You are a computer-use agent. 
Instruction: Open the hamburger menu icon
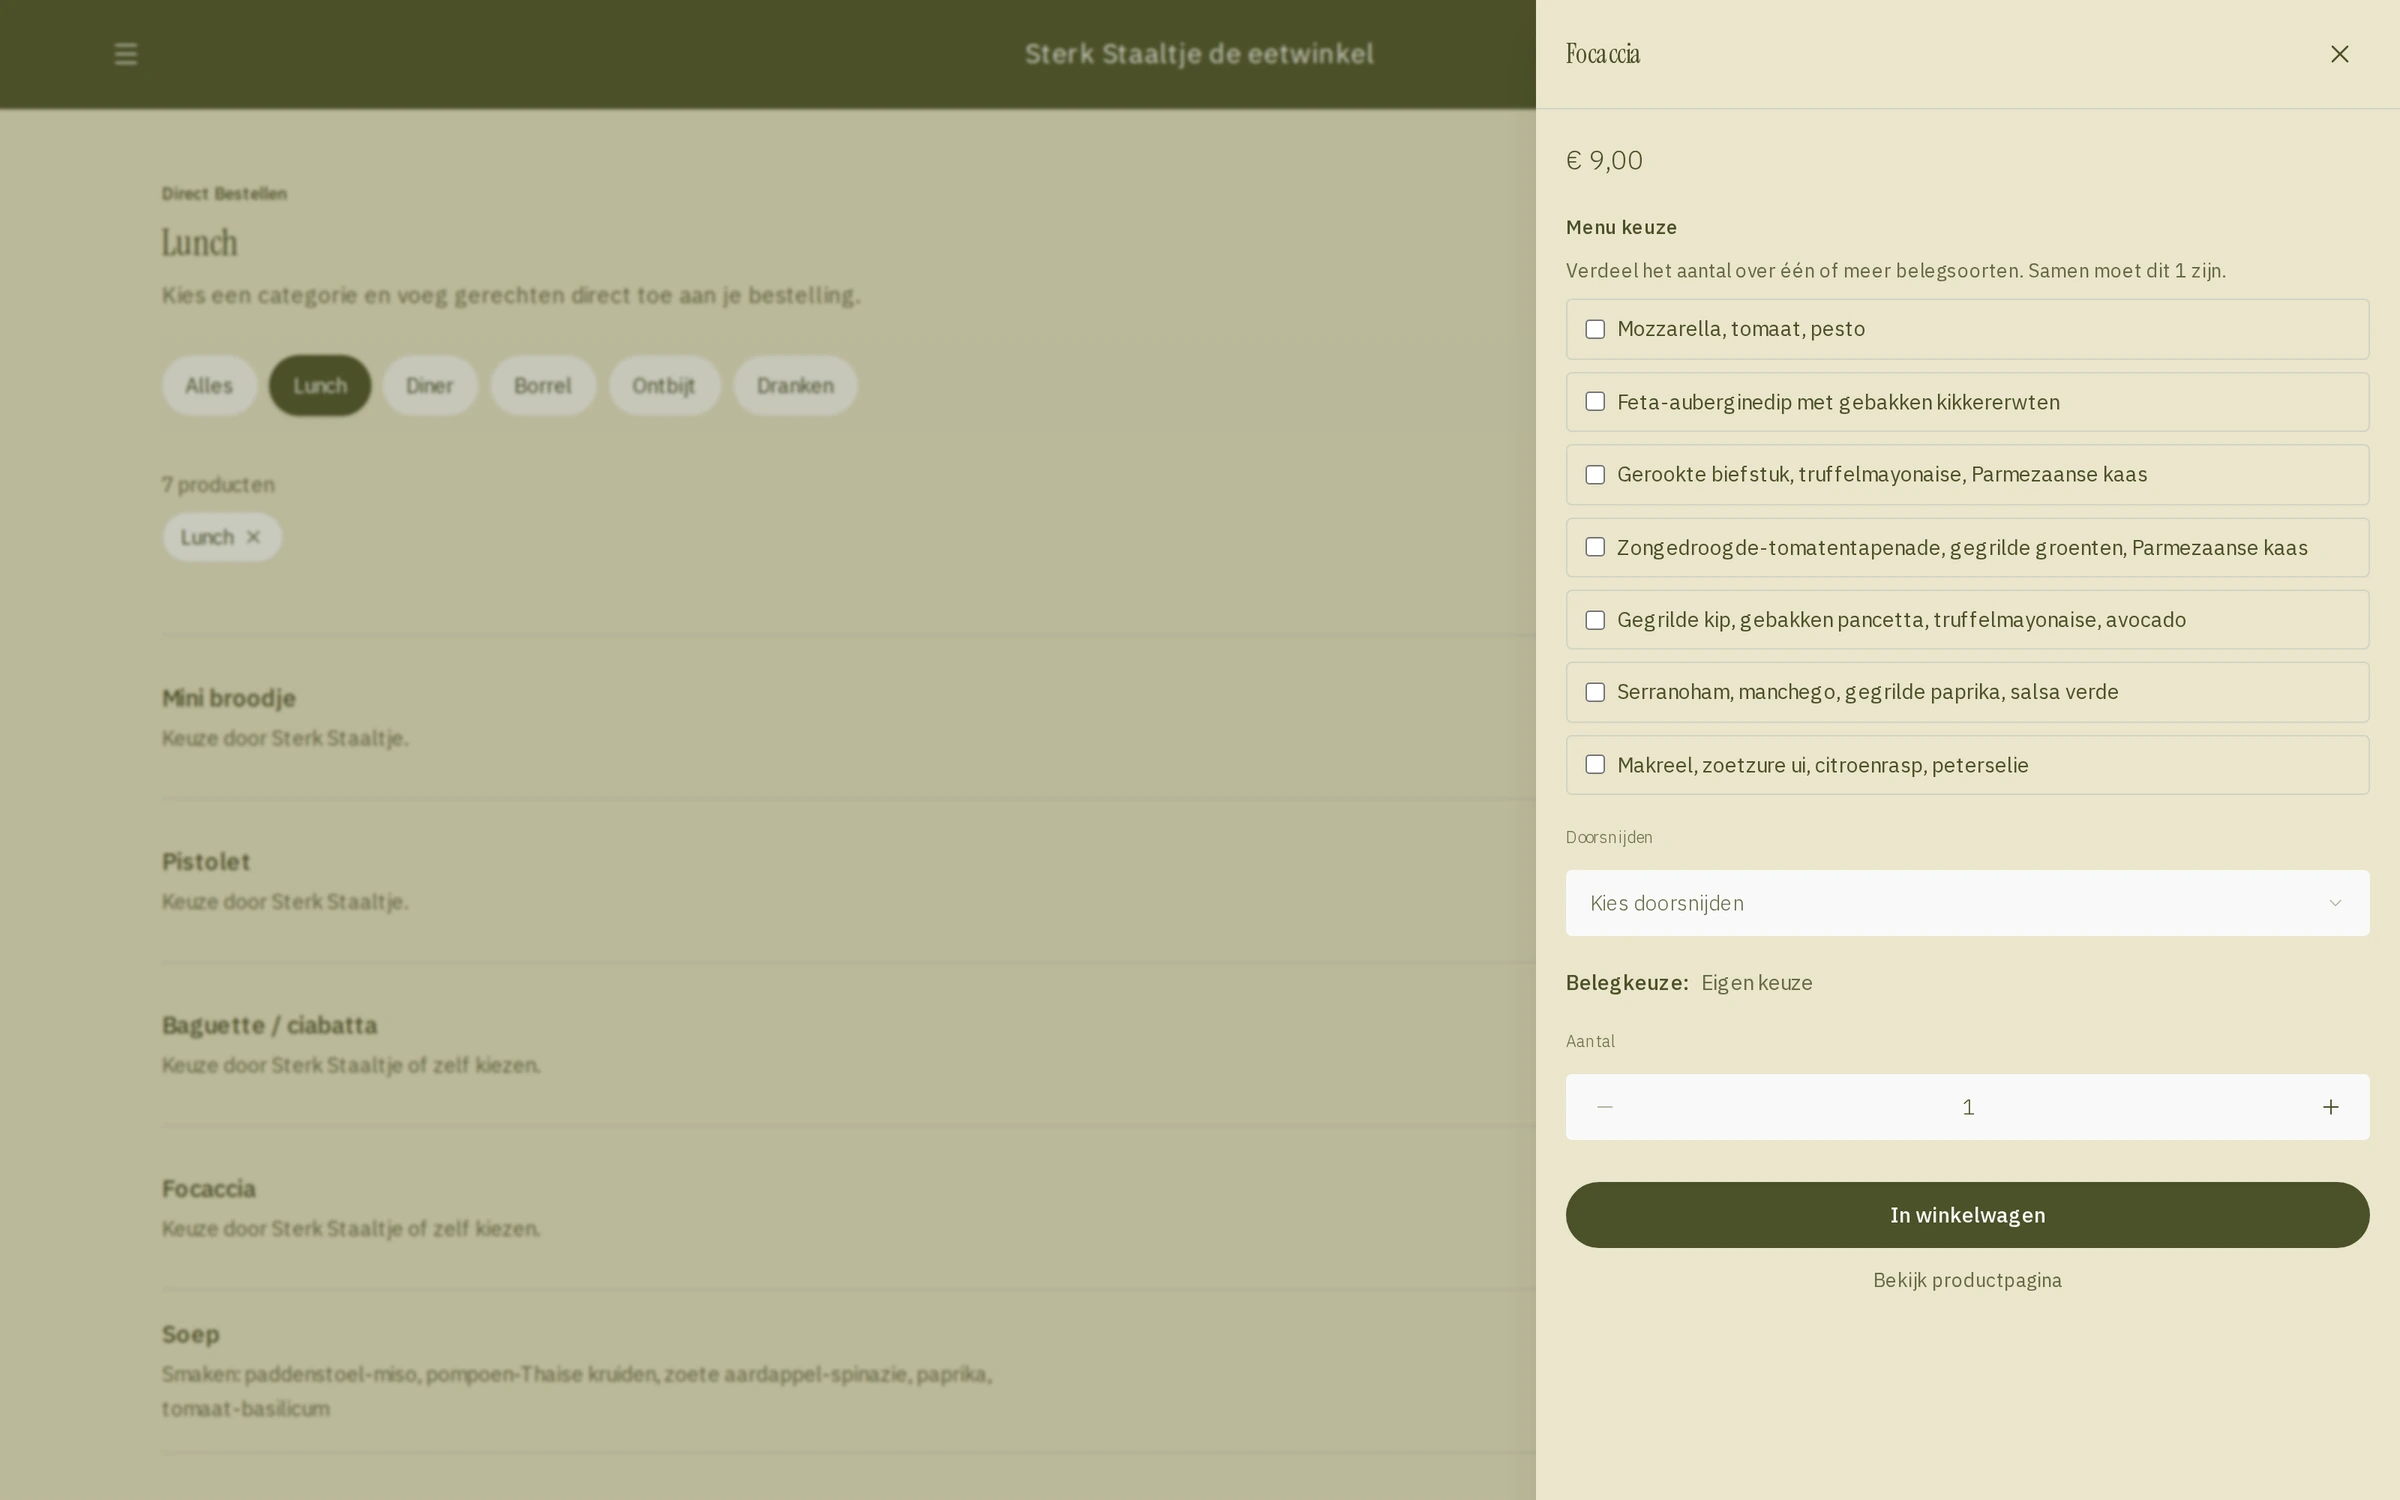126,54
